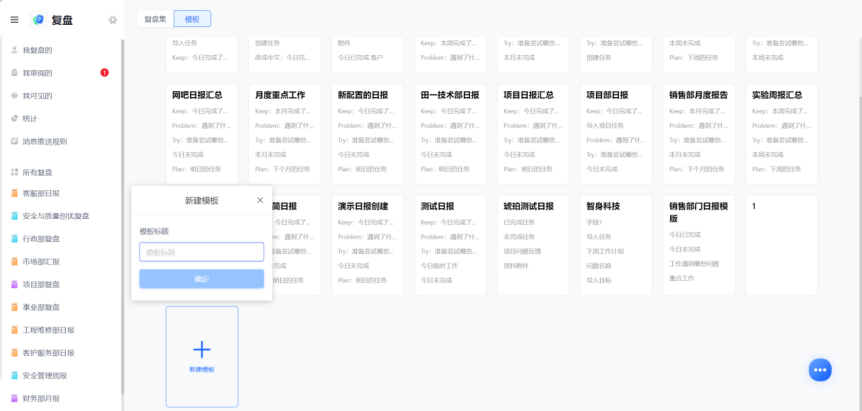Click the 复盘 app logo icon
862x411 pixels.
pos(38,20)
